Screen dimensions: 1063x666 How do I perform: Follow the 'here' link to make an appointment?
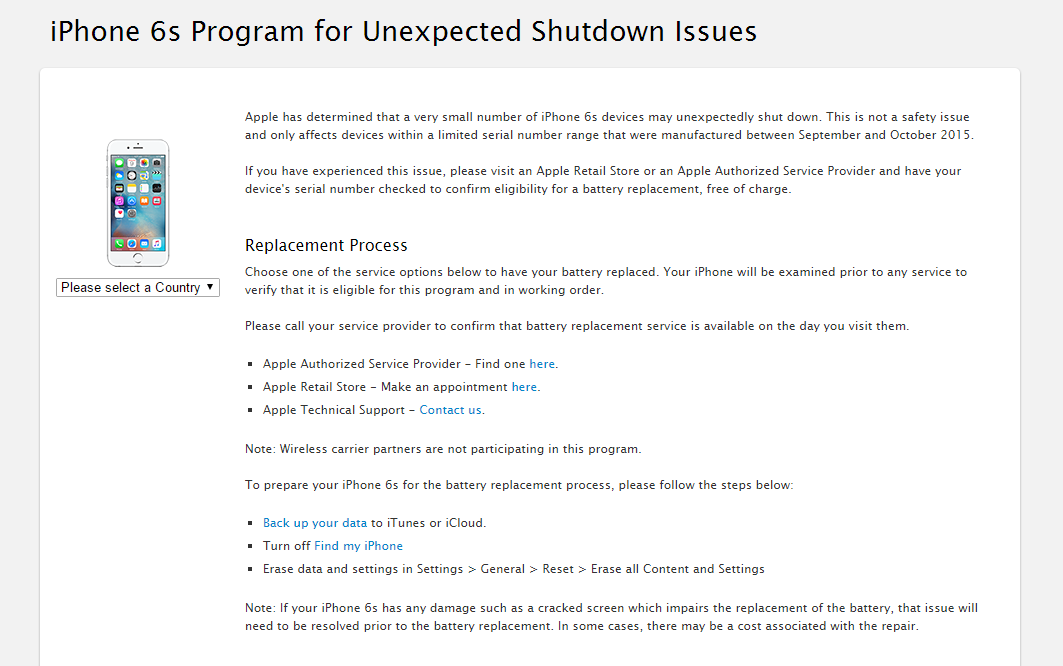tap(524, 387)
